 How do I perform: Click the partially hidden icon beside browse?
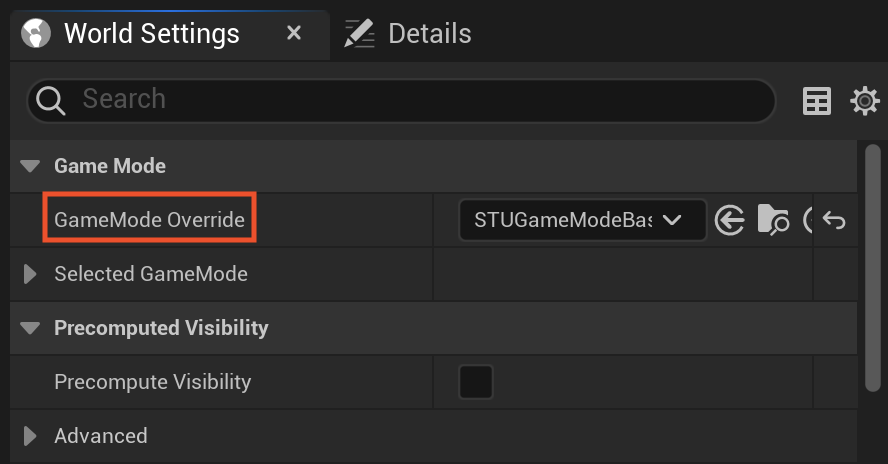(x=808, y=220)
